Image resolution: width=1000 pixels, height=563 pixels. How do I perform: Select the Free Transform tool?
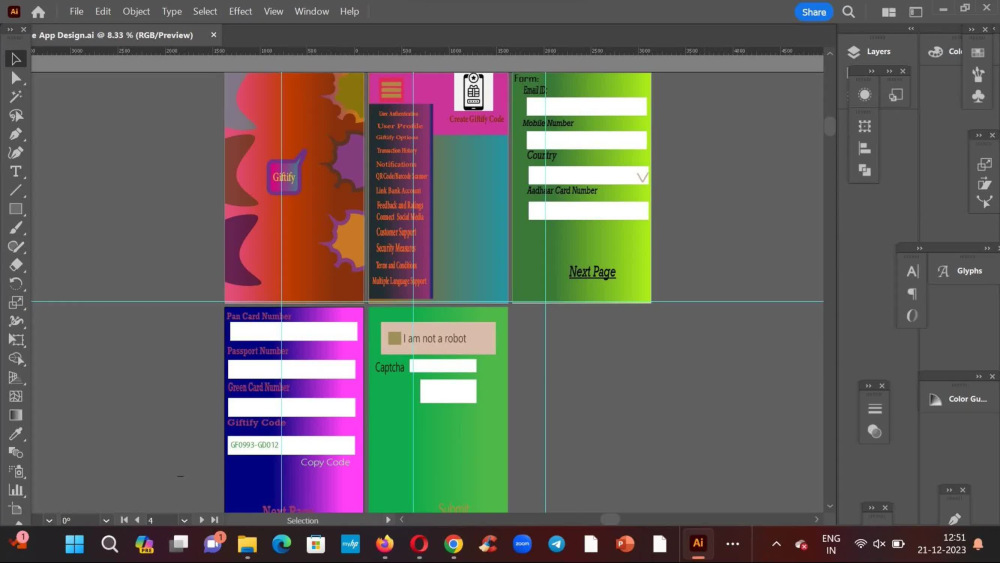click(x=16, y=340)
